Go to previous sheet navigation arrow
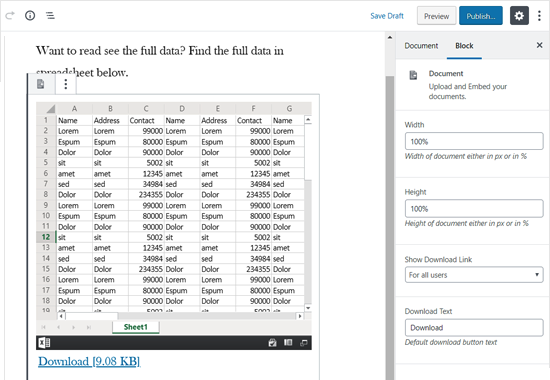The image size is (550, 380). point(58,327)
